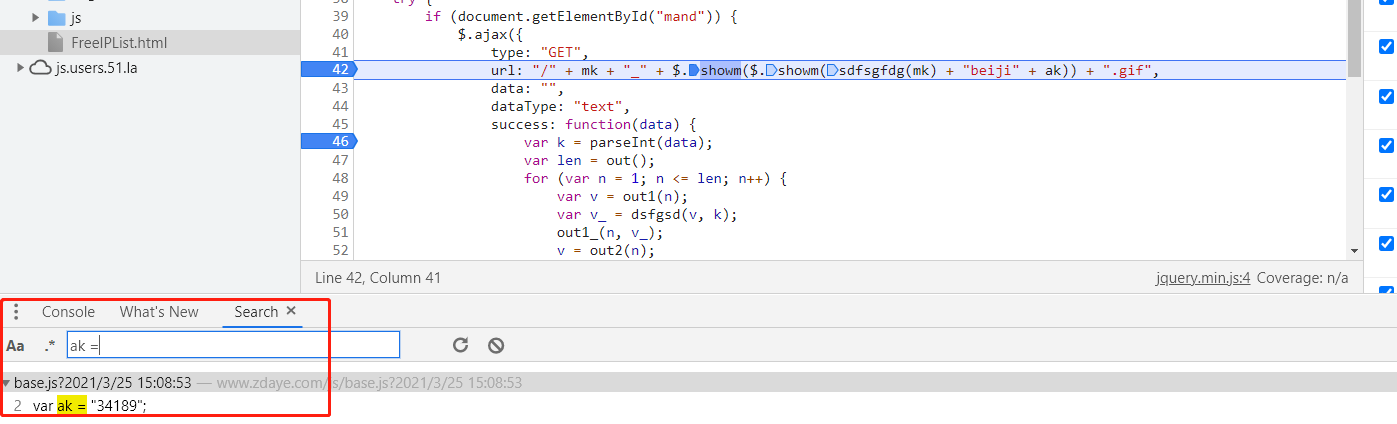Image resolution: width=1397 pixels, height=424 pixels.
Task: Click the editor scrollbar down arrow
Action: 1354,250
